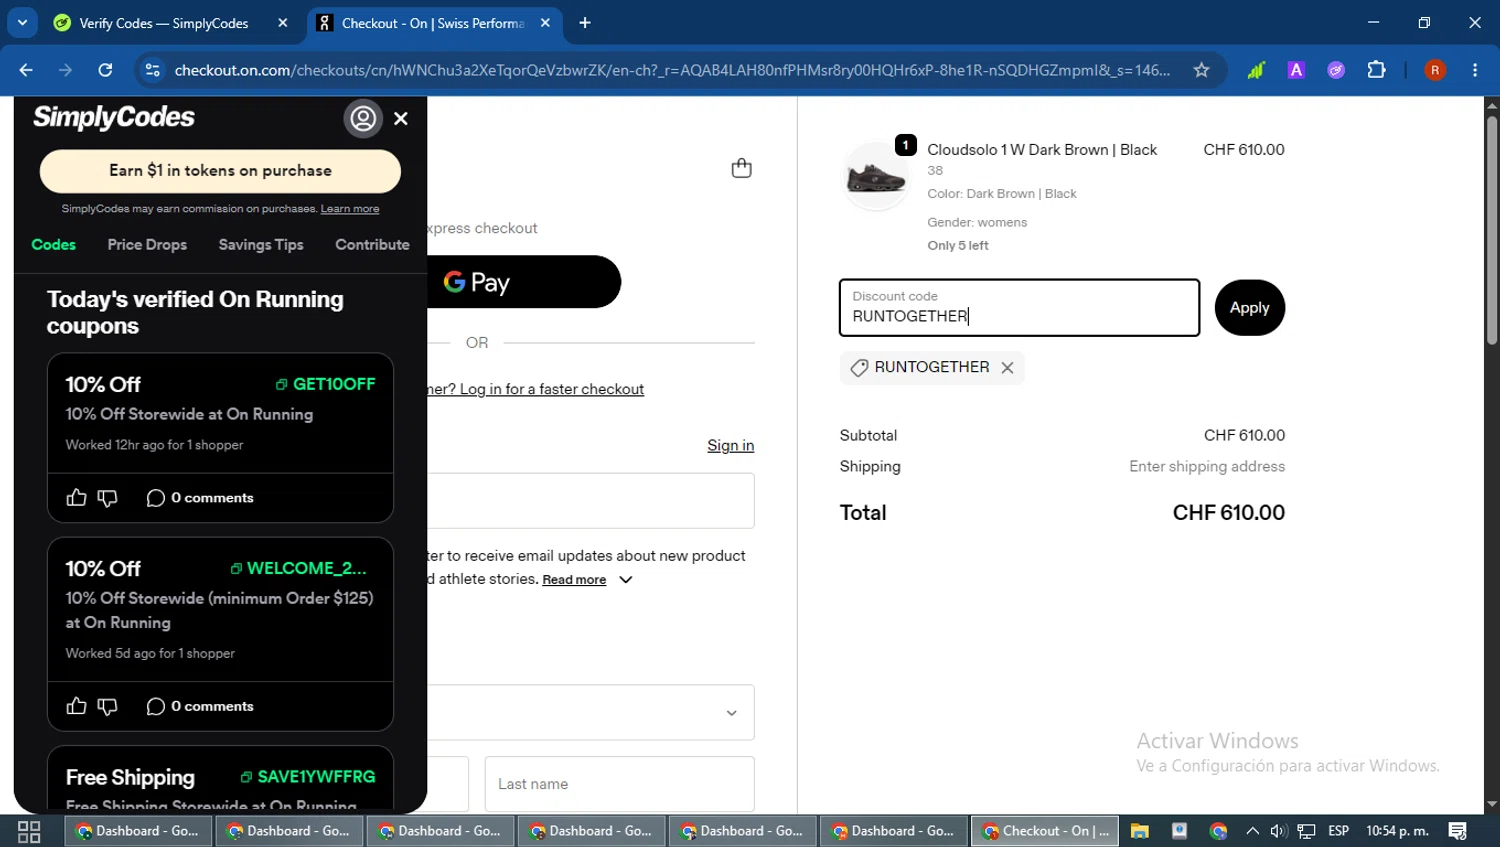
Task: Open the Windows Task View button
Action: click(29, 831)
